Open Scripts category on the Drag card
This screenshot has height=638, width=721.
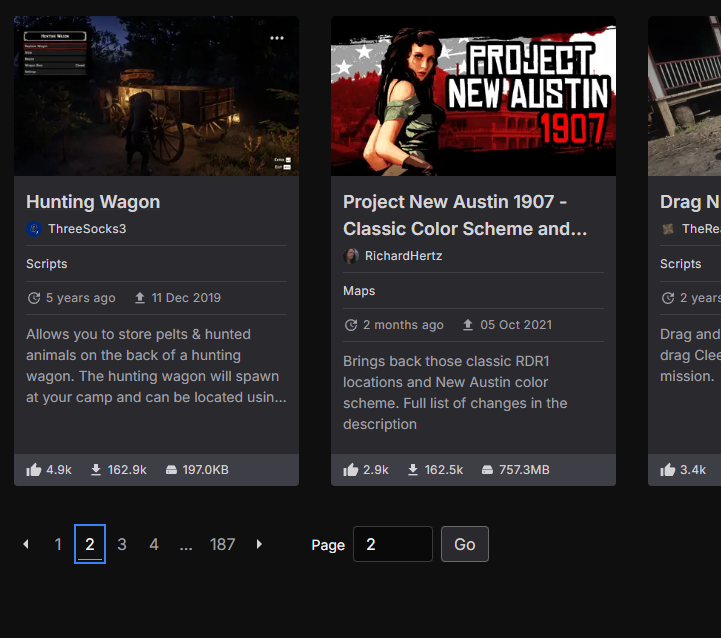click(681, 264)
